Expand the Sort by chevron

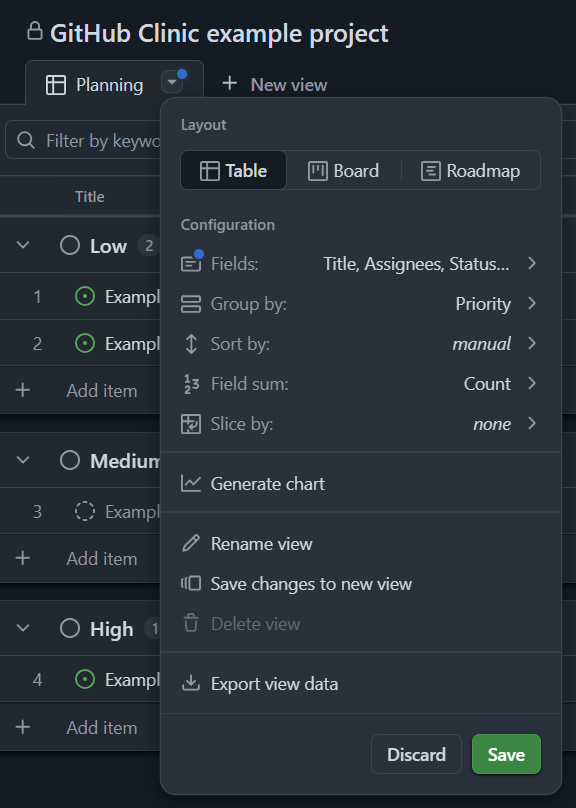[x=532, y=343]
